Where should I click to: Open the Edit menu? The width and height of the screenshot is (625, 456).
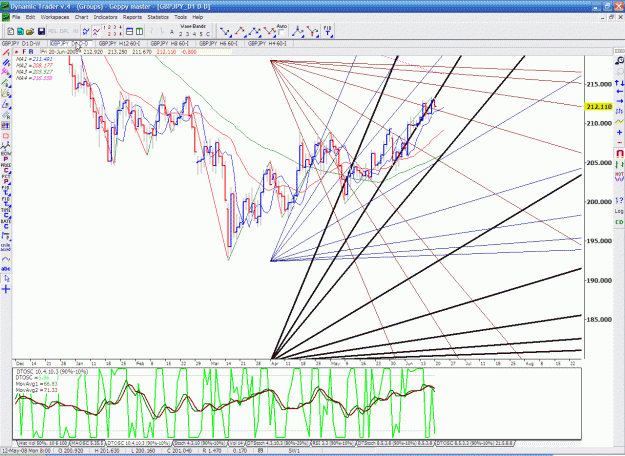click(x=30, y=17)
